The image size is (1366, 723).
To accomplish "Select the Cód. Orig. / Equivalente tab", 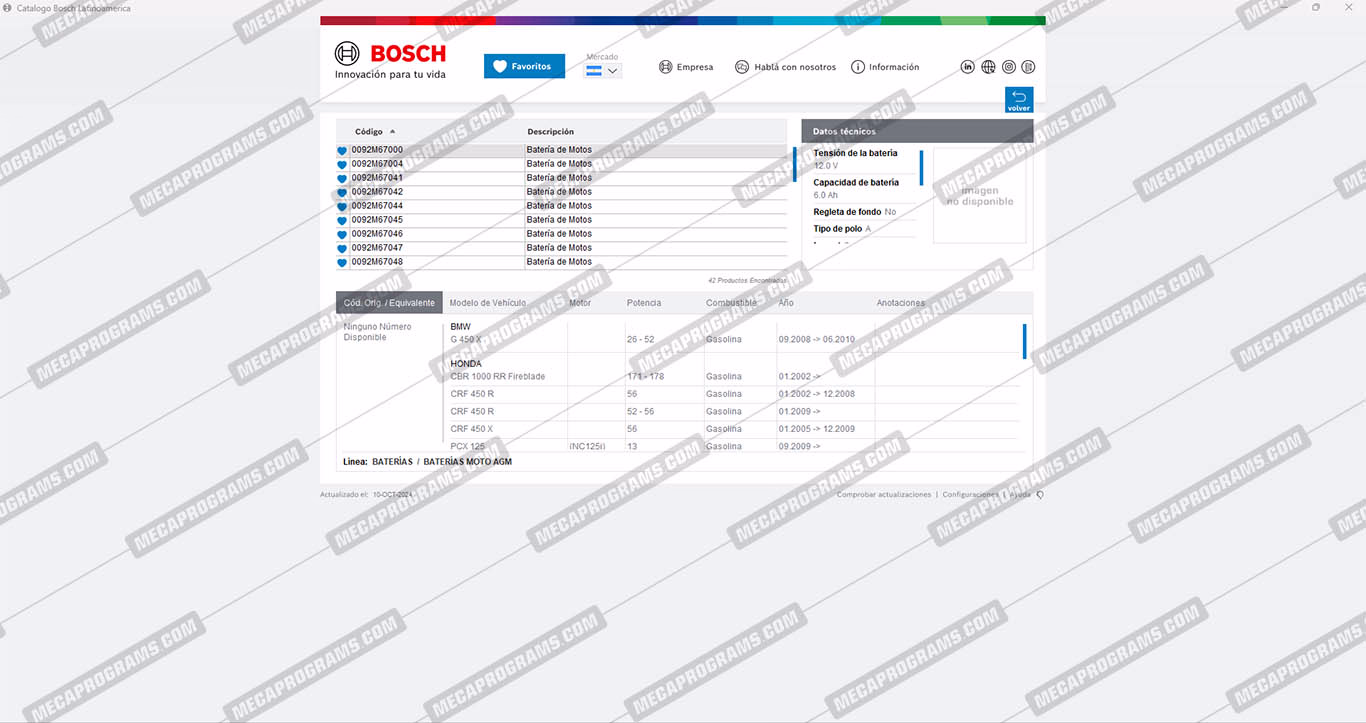I will [389, 303].
